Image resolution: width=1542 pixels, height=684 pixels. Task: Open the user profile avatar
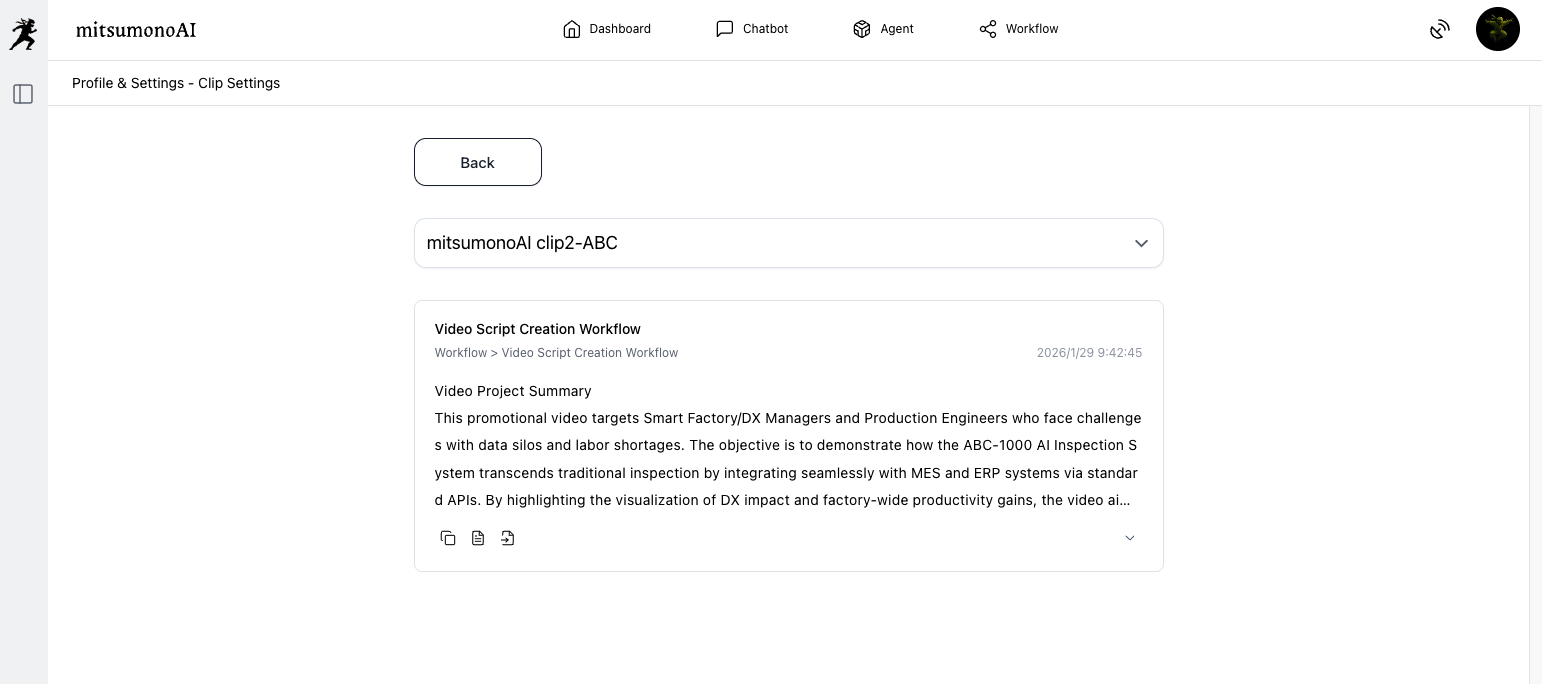[x=1497, y=29]
